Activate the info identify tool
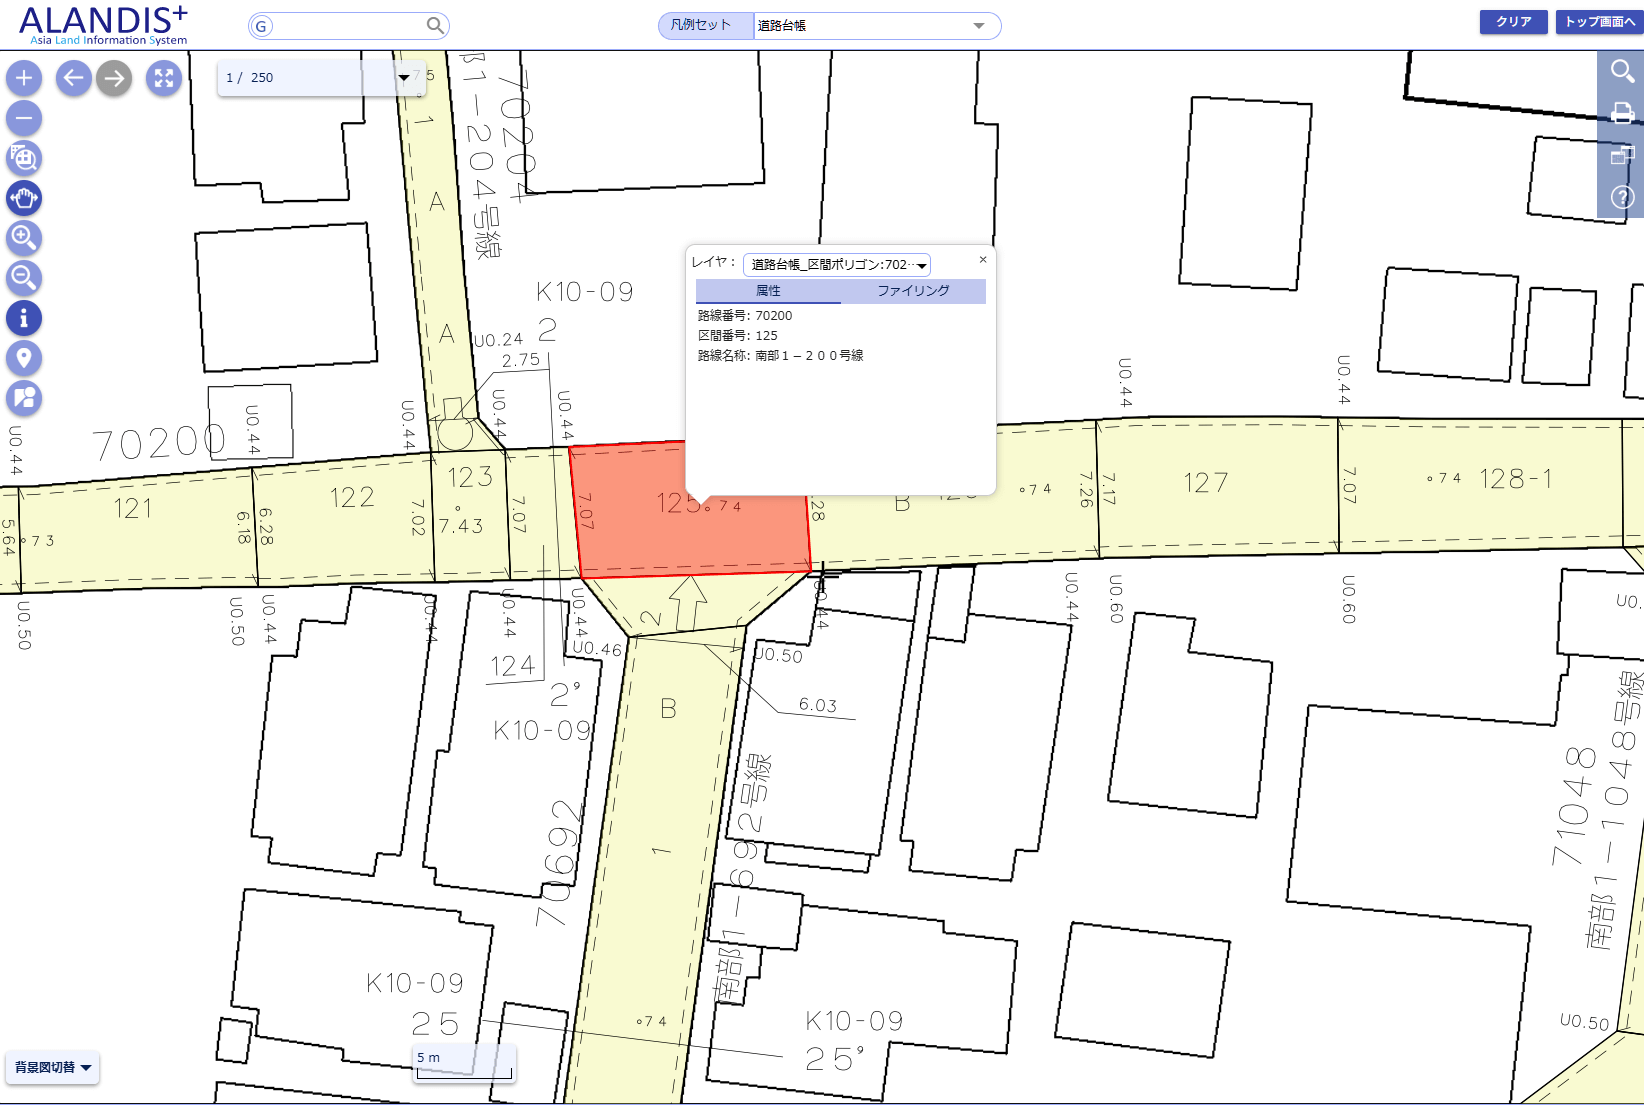This screenshot has width=1644, height=1105. click(x=24, y=318)
